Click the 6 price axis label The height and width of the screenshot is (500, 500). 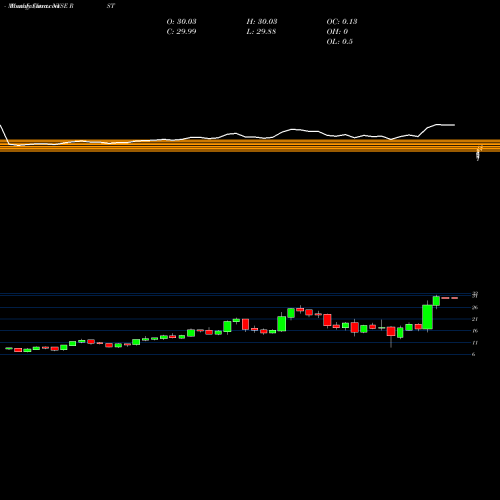474,354
